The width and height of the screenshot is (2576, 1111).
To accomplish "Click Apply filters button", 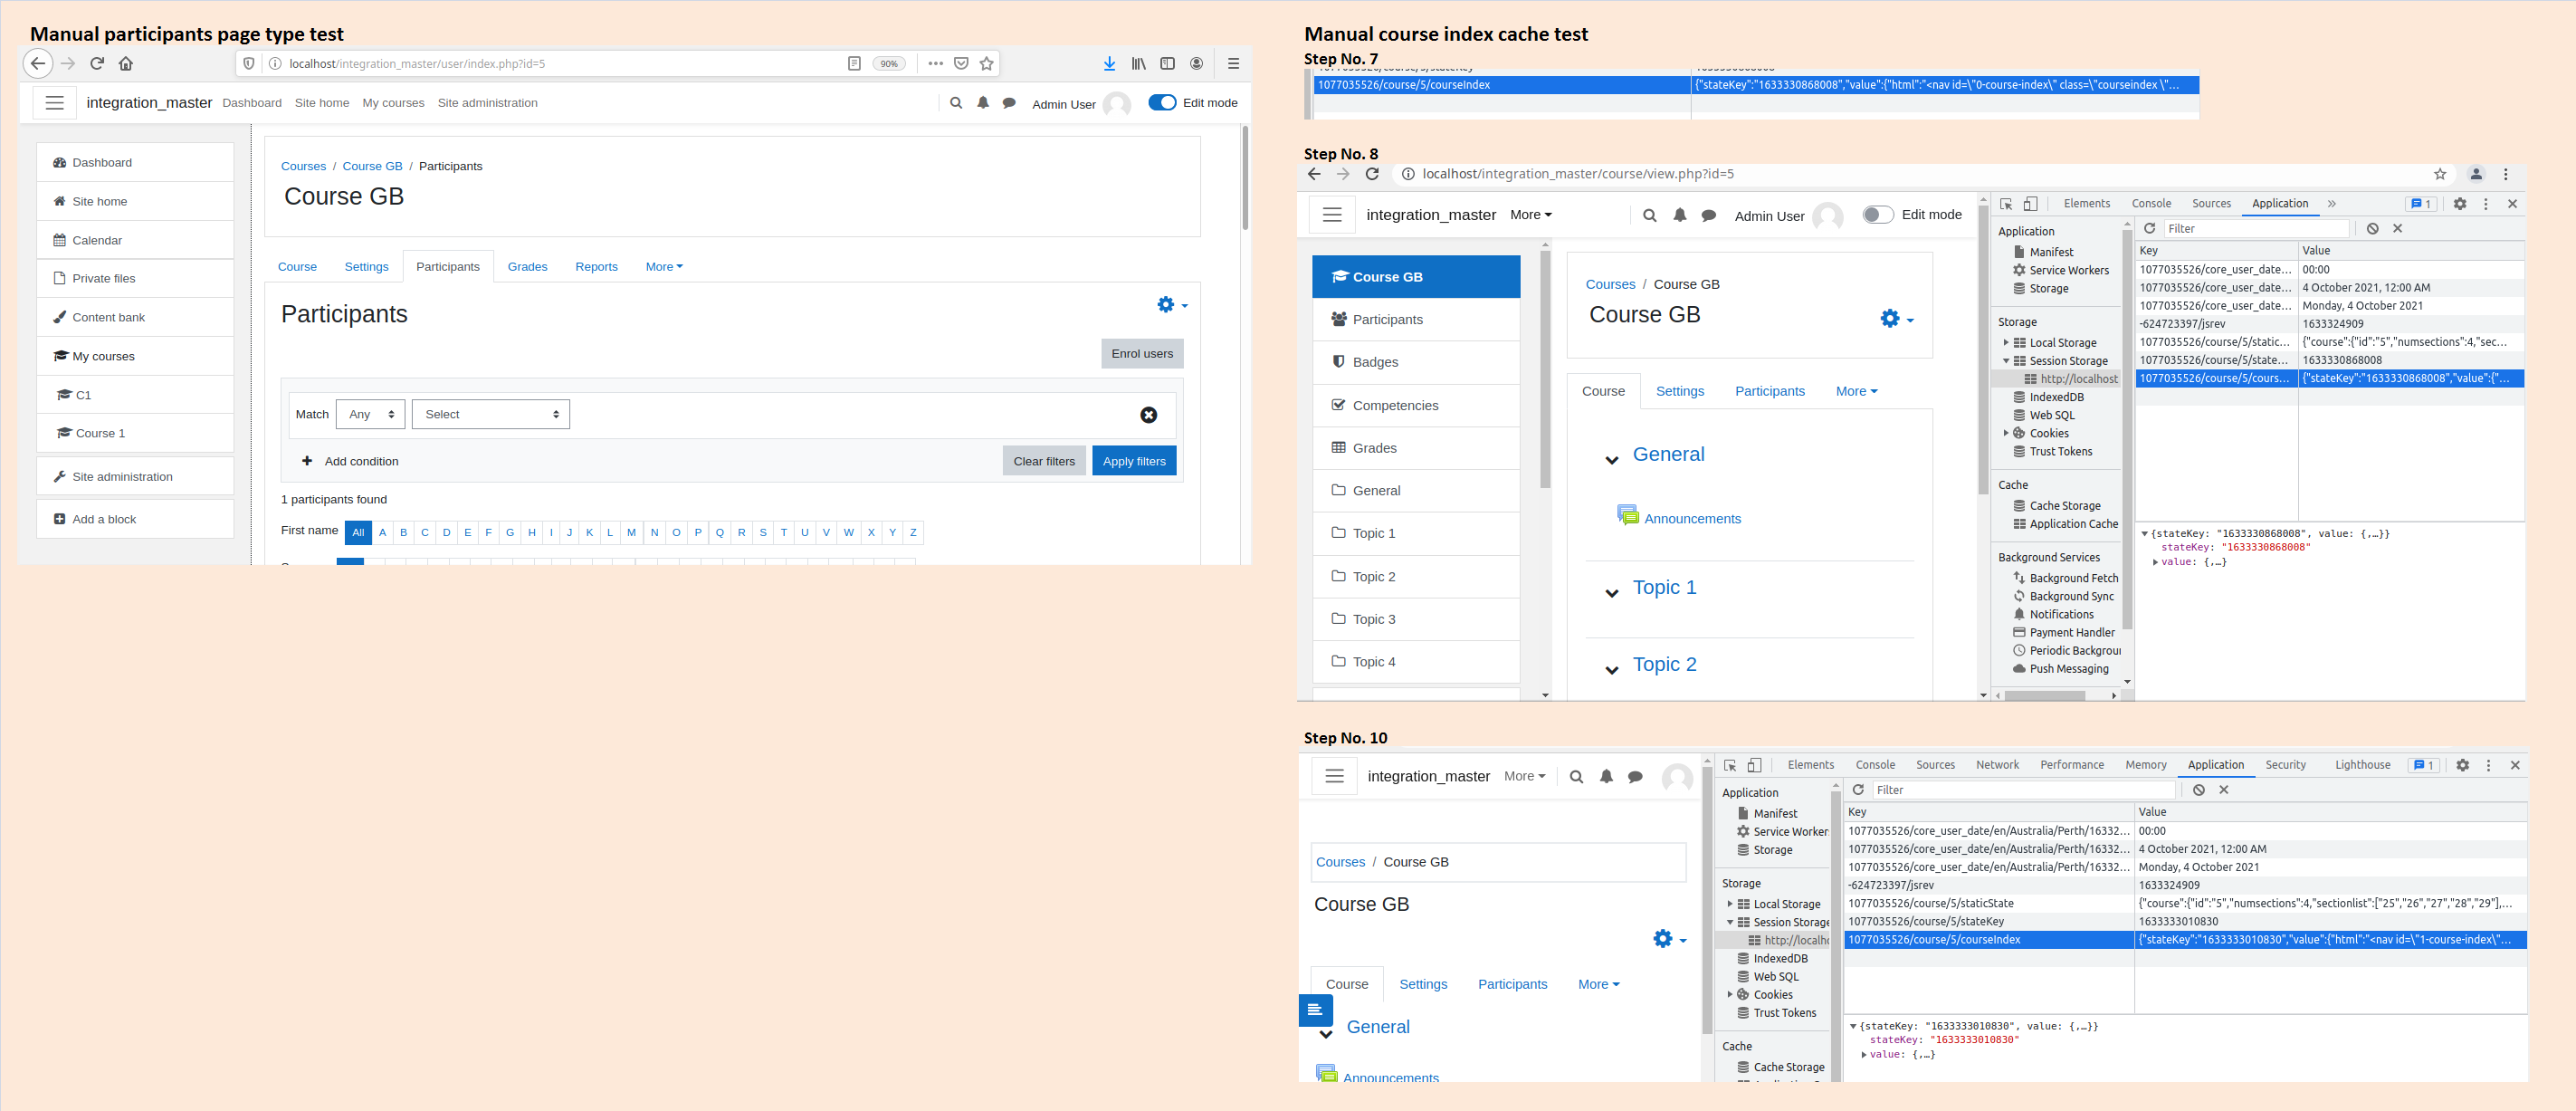I will coord(1134,461).
